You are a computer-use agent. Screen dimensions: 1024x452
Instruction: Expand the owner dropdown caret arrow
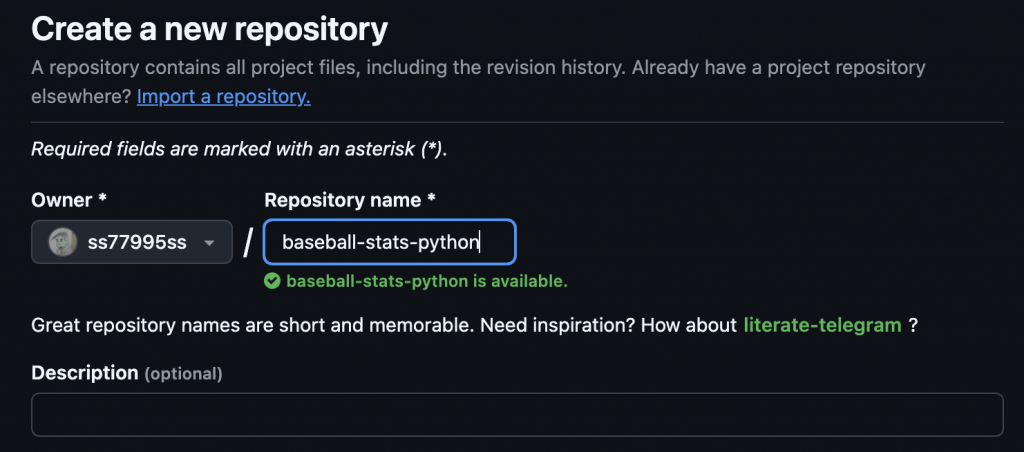[209, 243]
